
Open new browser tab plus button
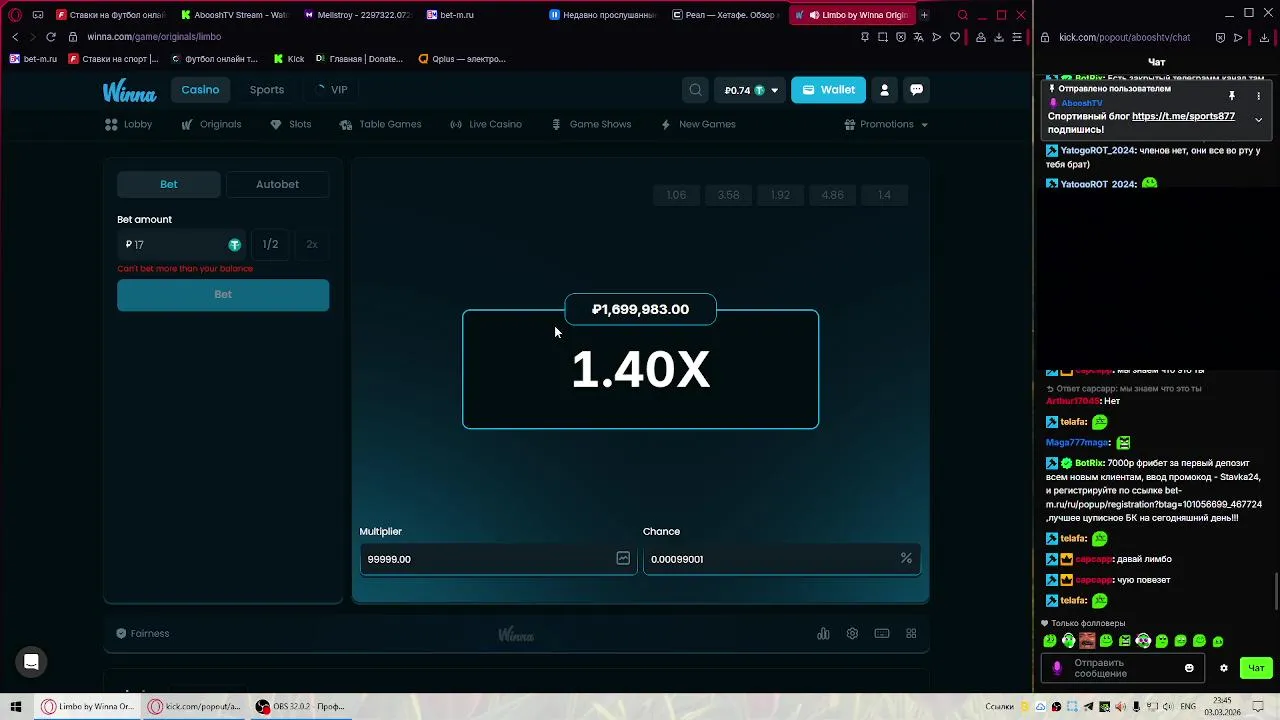(924, 15)
